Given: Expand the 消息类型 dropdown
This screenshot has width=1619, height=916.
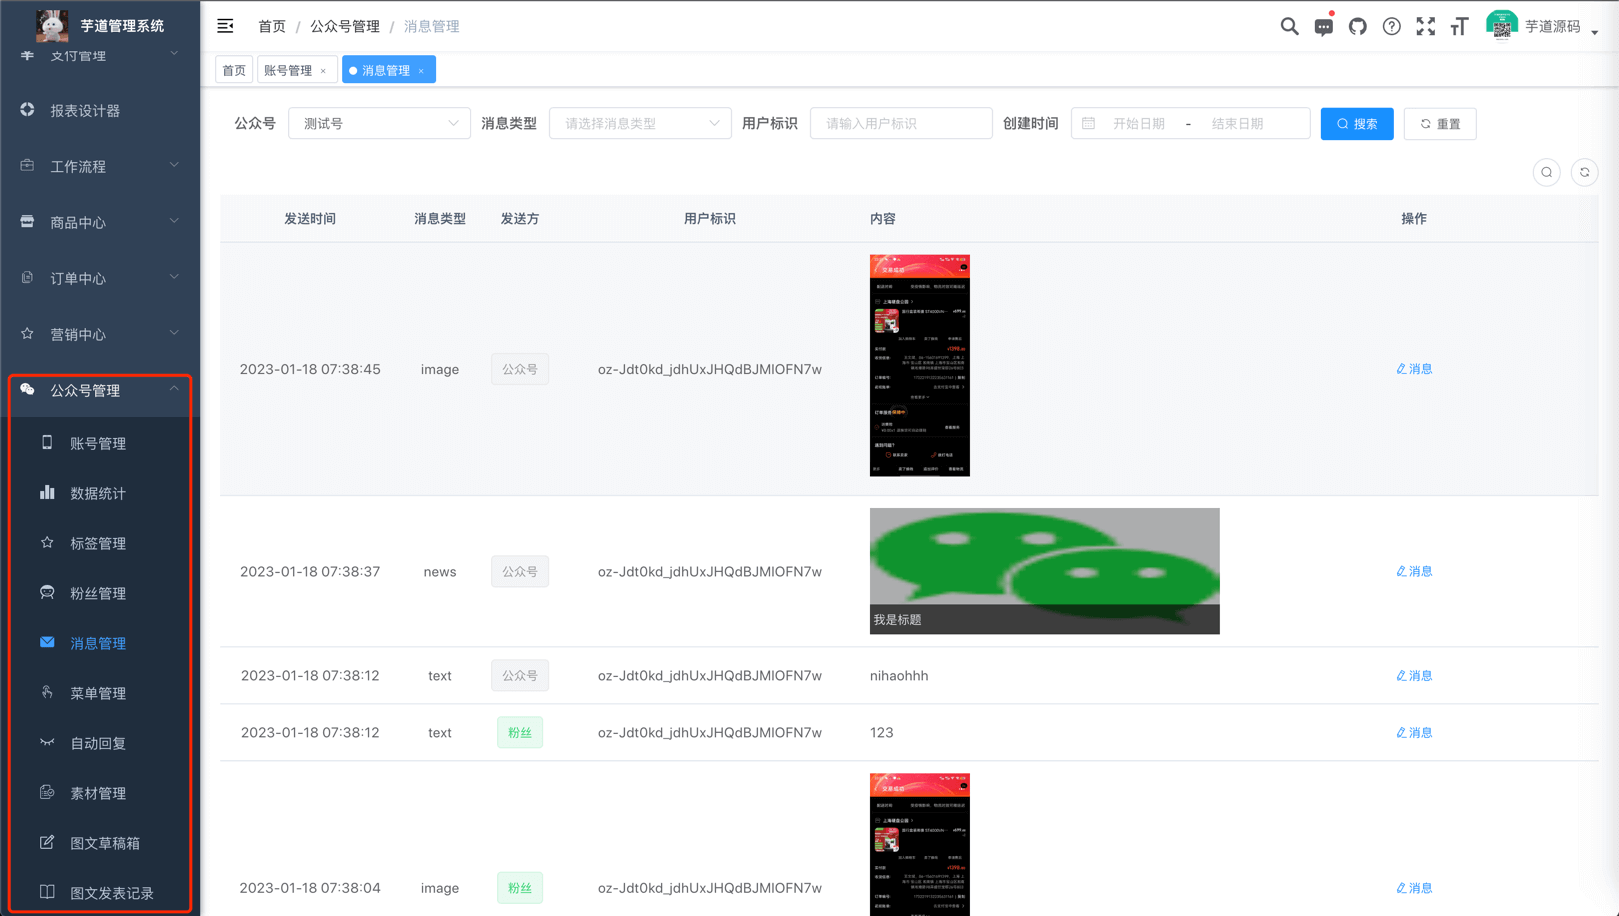Looking at the screenshot, I should (640, 122).
